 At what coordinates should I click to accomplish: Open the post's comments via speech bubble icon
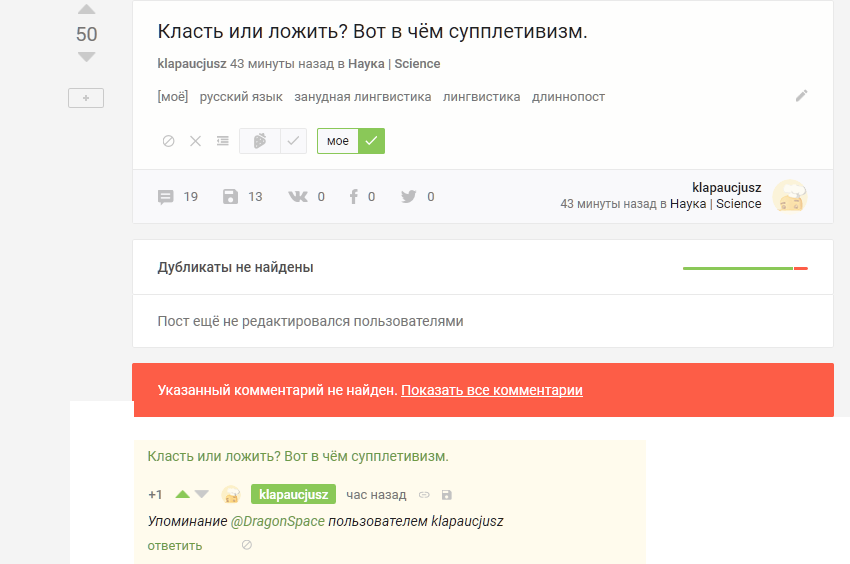click(166, 197)
